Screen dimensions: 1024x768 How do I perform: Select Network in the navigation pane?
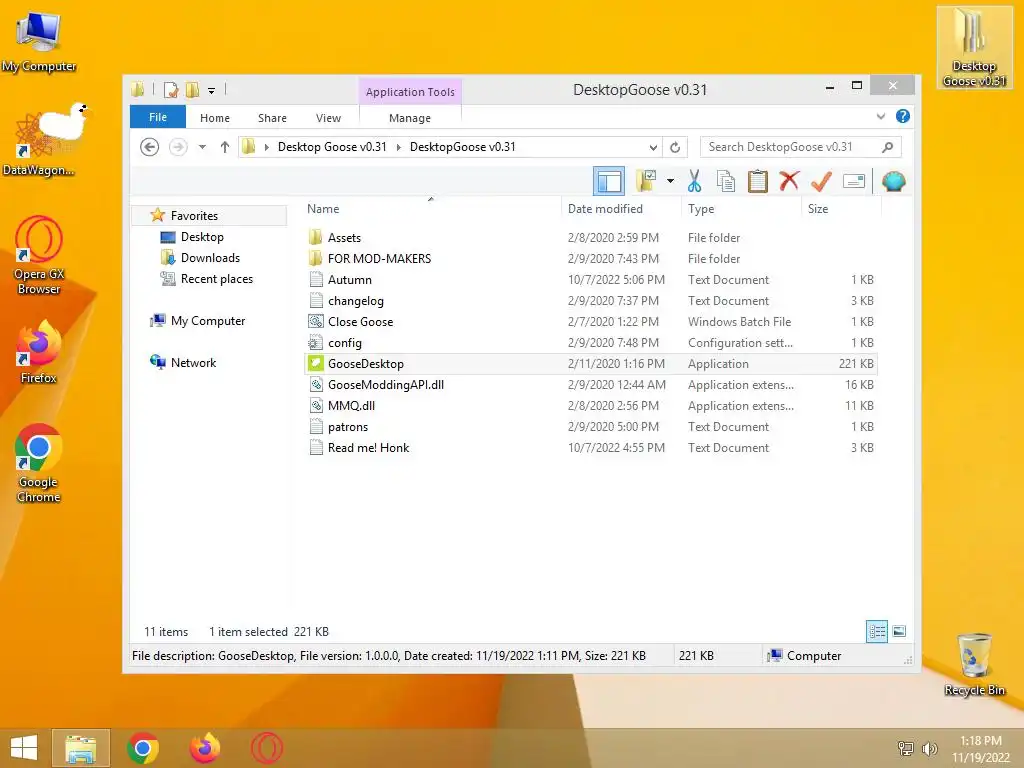(193, 362)
